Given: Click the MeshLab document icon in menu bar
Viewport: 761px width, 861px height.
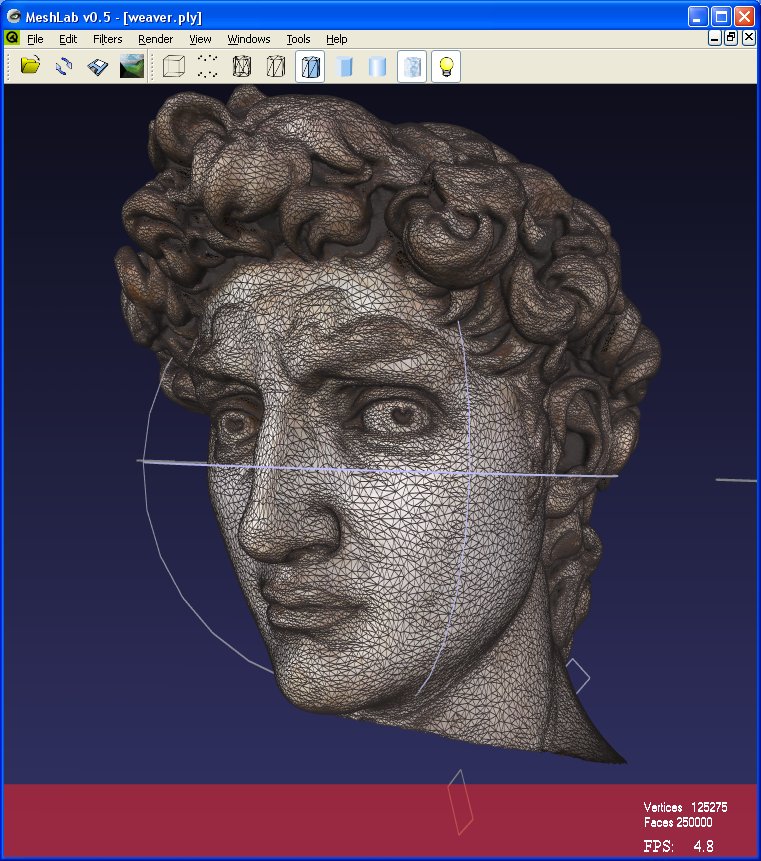Looking at the screenshot, I should pos(12,38).
